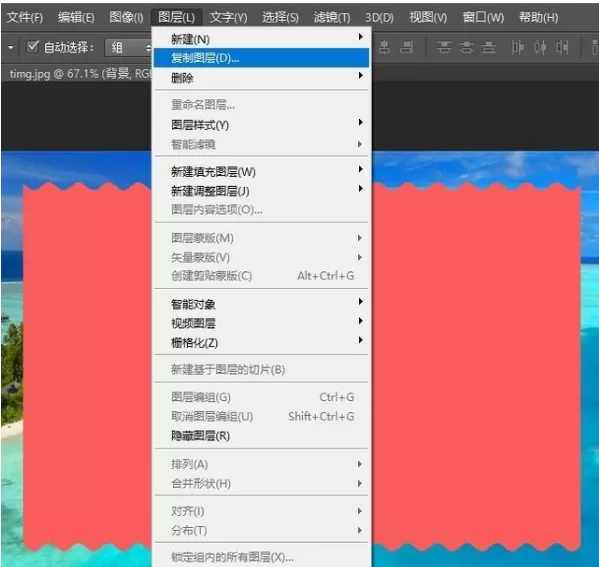Open the 文件(F) menu

click(25, 17)
